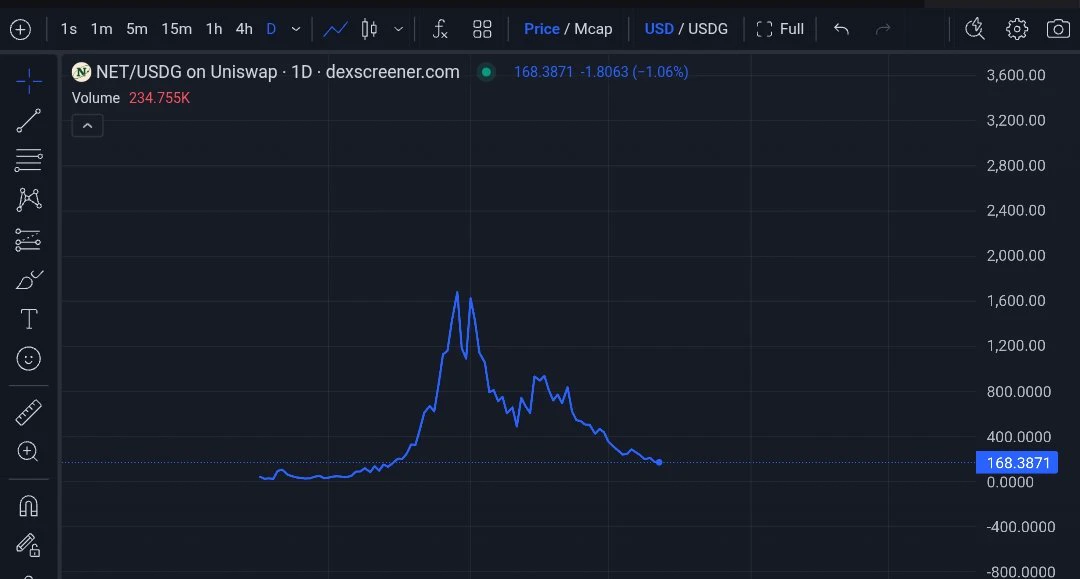1080x579 pixels.
Task: Open the indicators fx menu
Action: (439, 29)
